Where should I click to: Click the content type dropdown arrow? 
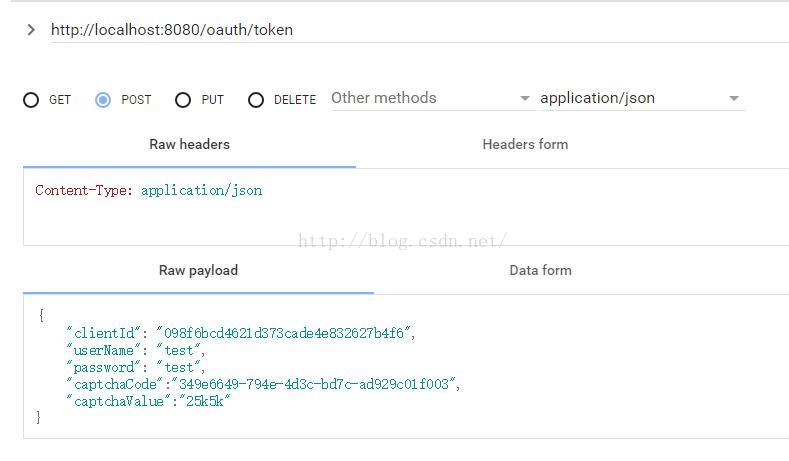tap(734, 98)
